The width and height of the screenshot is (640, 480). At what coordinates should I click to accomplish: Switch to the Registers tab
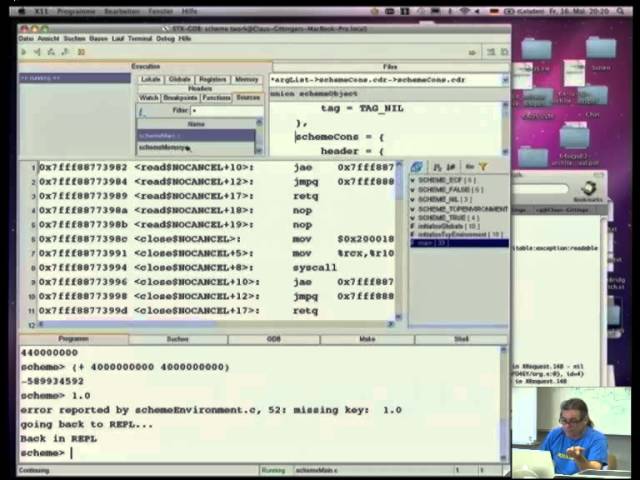point(213,79)
